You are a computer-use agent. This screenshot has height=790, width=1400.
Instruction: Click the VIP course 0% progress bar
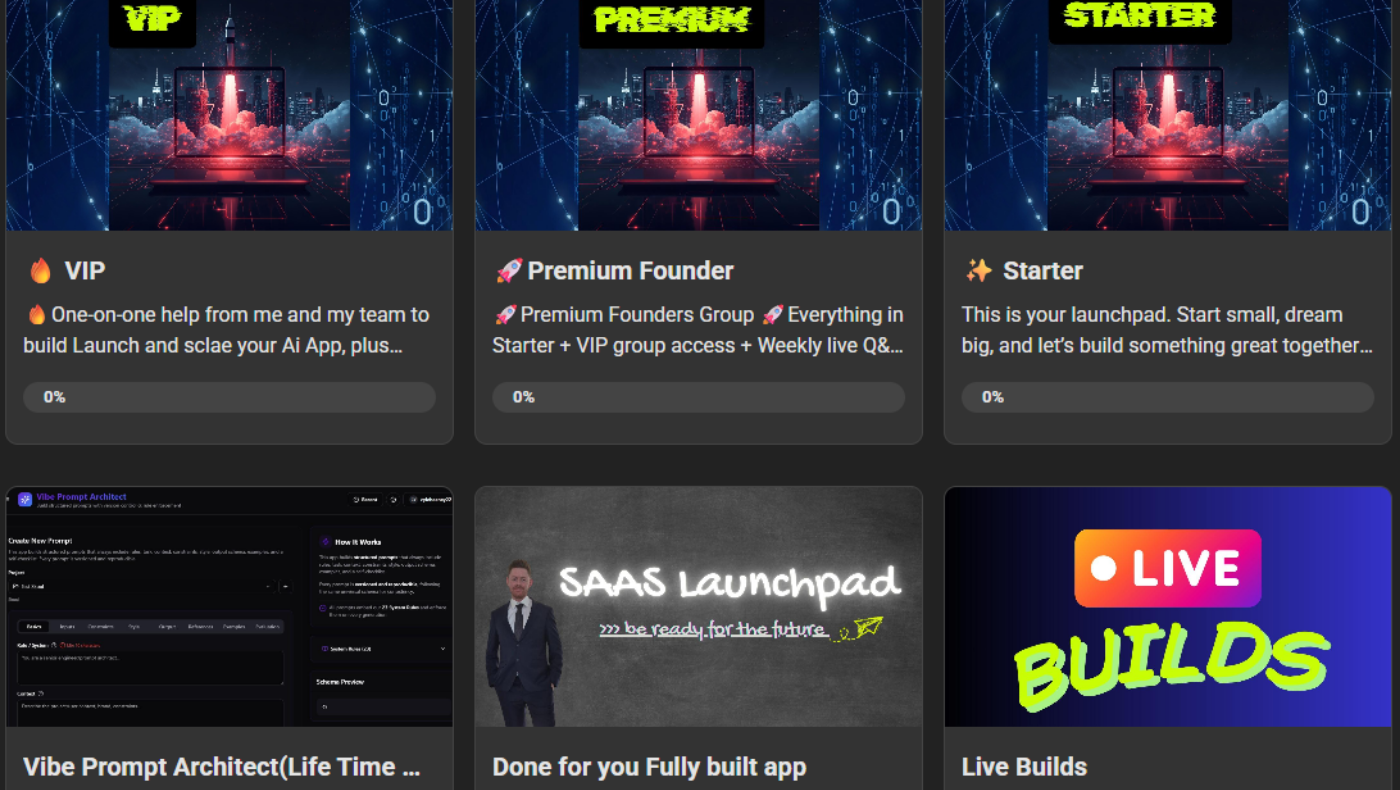pos(229,397)
